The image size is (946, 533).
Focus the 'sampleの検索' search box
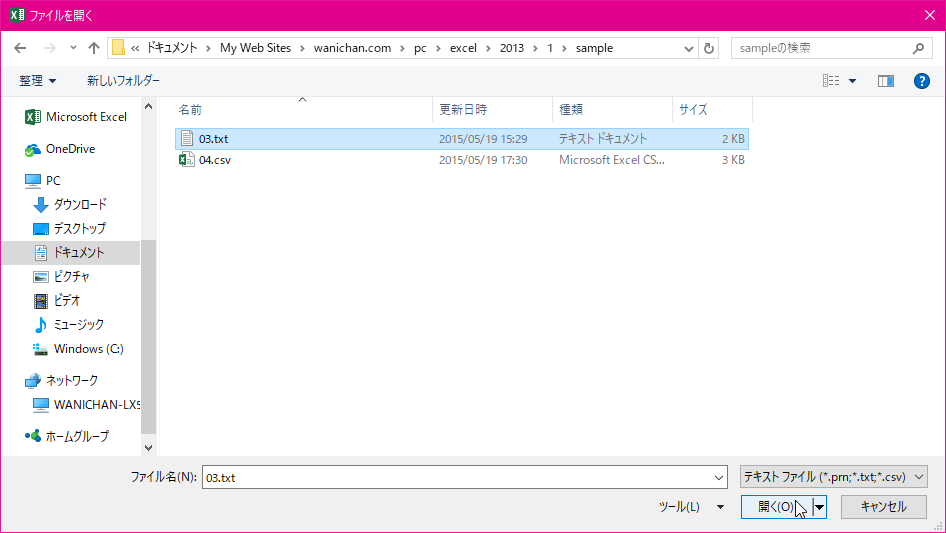point(824,48)
